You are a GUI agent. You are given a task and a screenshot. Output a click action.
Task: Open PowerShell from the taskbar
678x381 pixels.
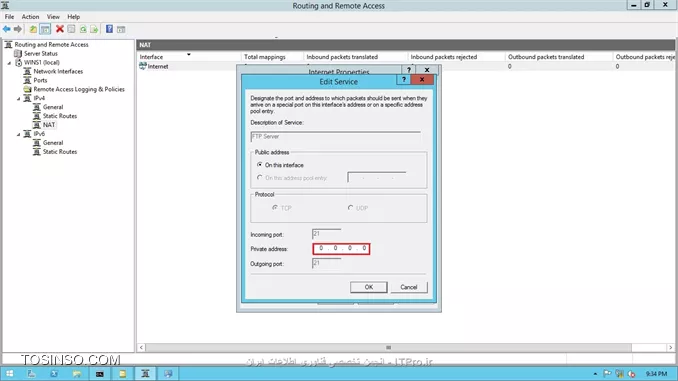click(54, 374)
